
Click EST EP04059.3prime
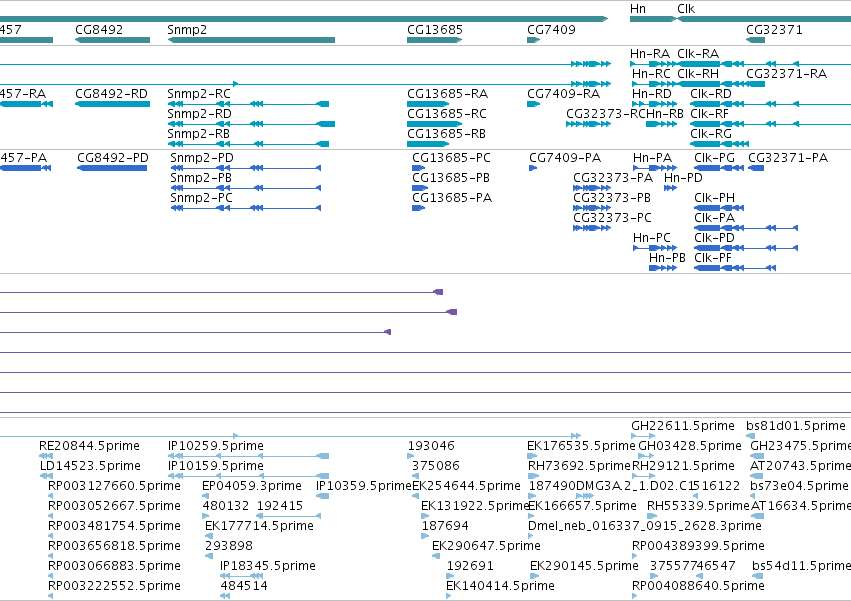pyautogui.click(x=252, y=486)
